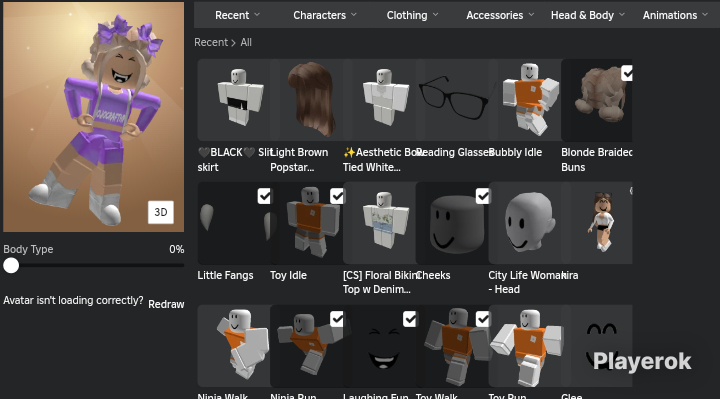The width and height of the screenshot is (720, 399).
Task: Toggle the Laughing Fun equipped checkbox
Action: 410,319
